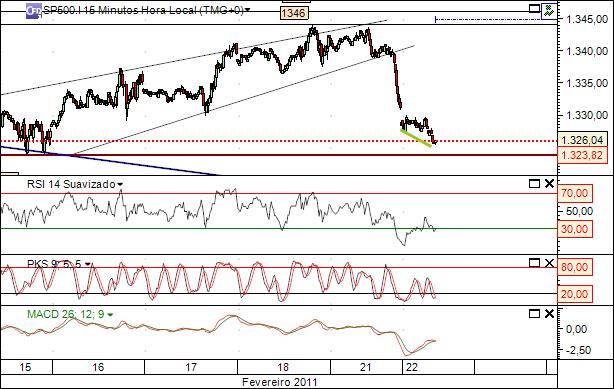Maximize the MACD indicator panel
The image size is (614, 389).
pos(535,313)
